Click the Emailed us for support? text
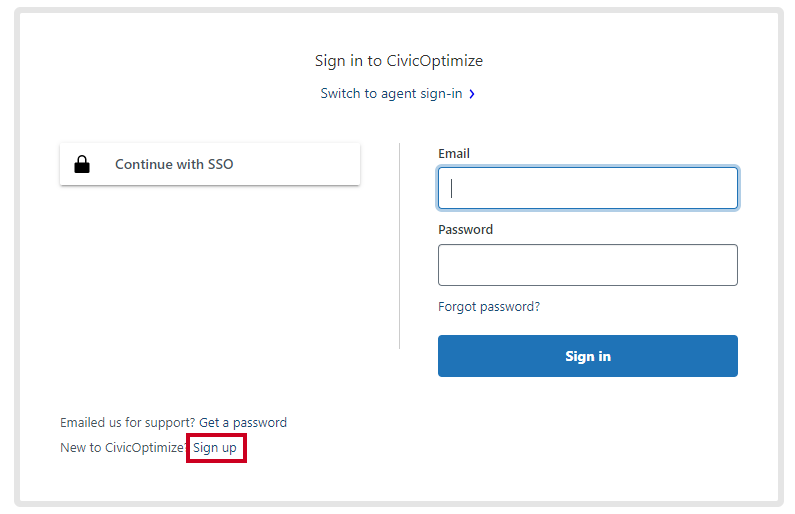 click(128, 423)
